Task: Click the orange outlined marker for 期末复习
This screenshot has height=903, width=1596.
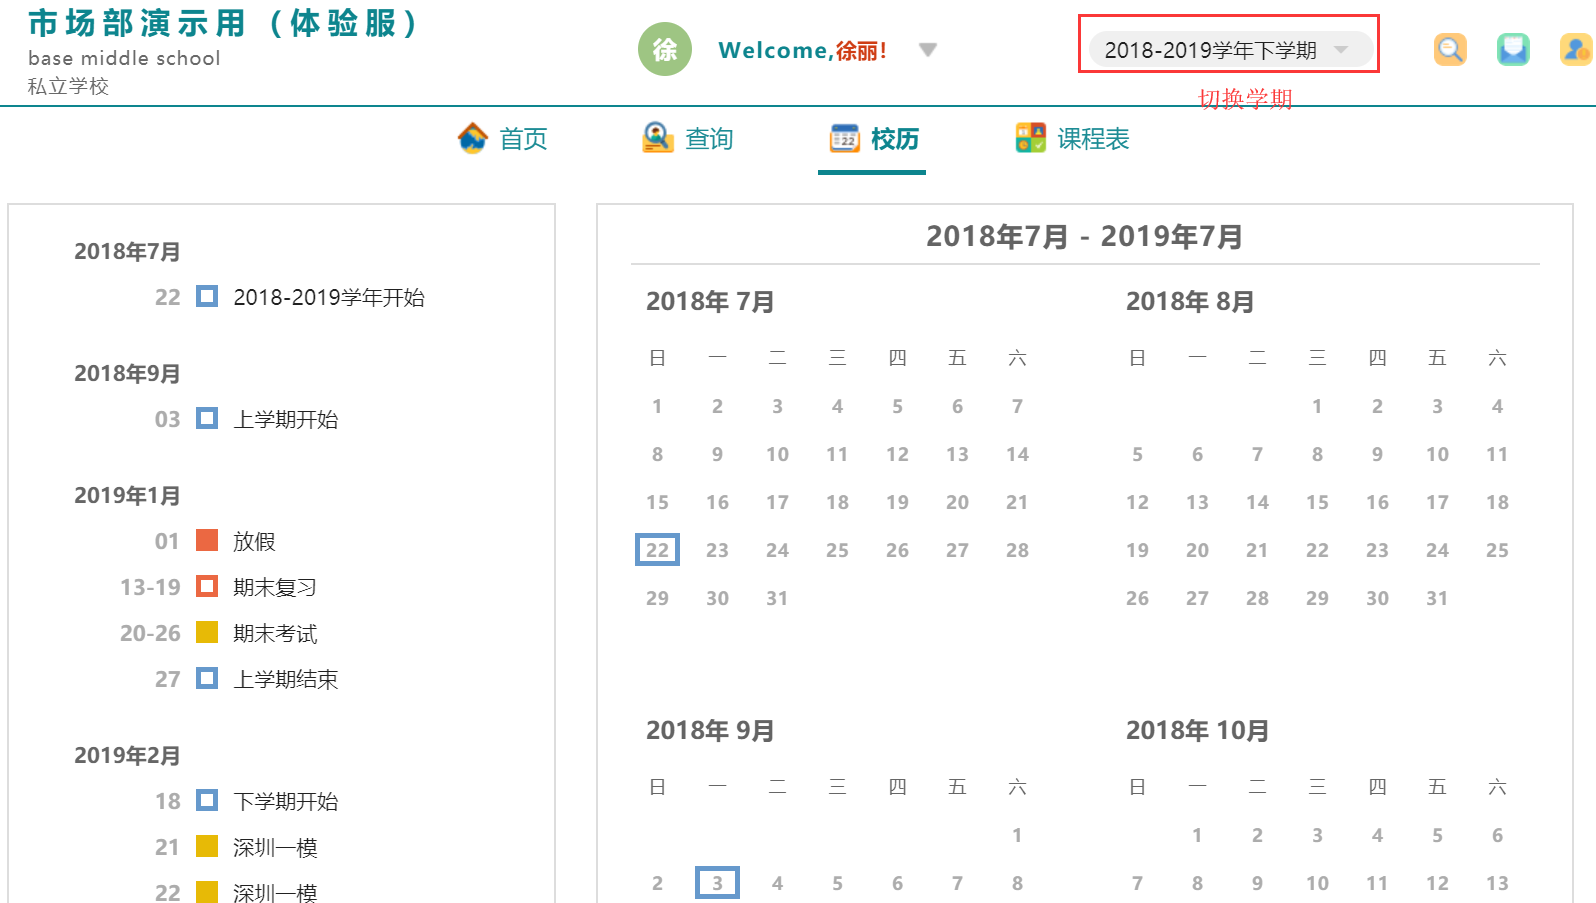Action: (207, 586)
